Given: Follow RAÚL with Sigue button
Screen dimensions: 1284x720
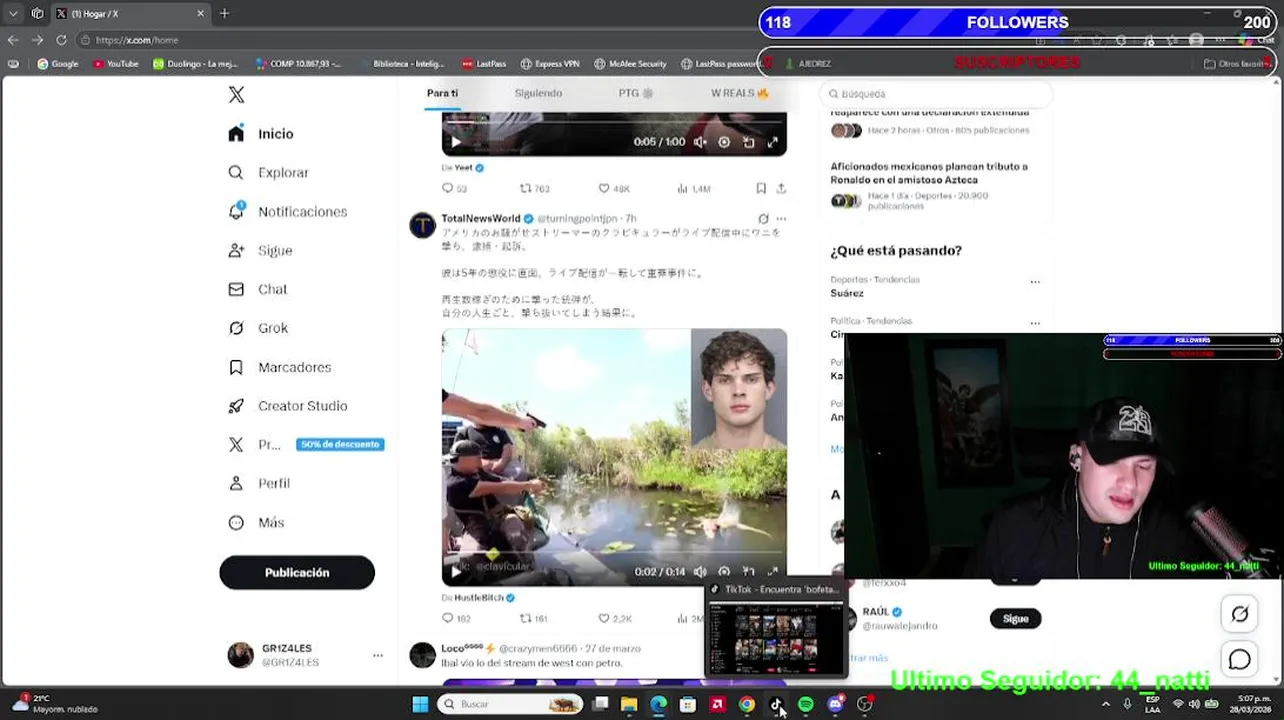Looking at the screenshot, I should [1015, 619].
